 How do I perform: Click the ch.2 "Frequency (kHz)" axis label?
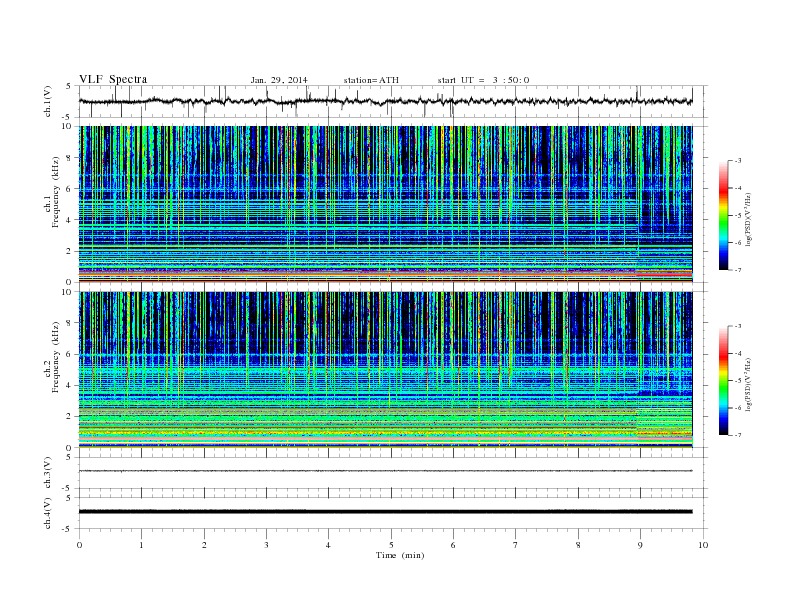[55, 356]
